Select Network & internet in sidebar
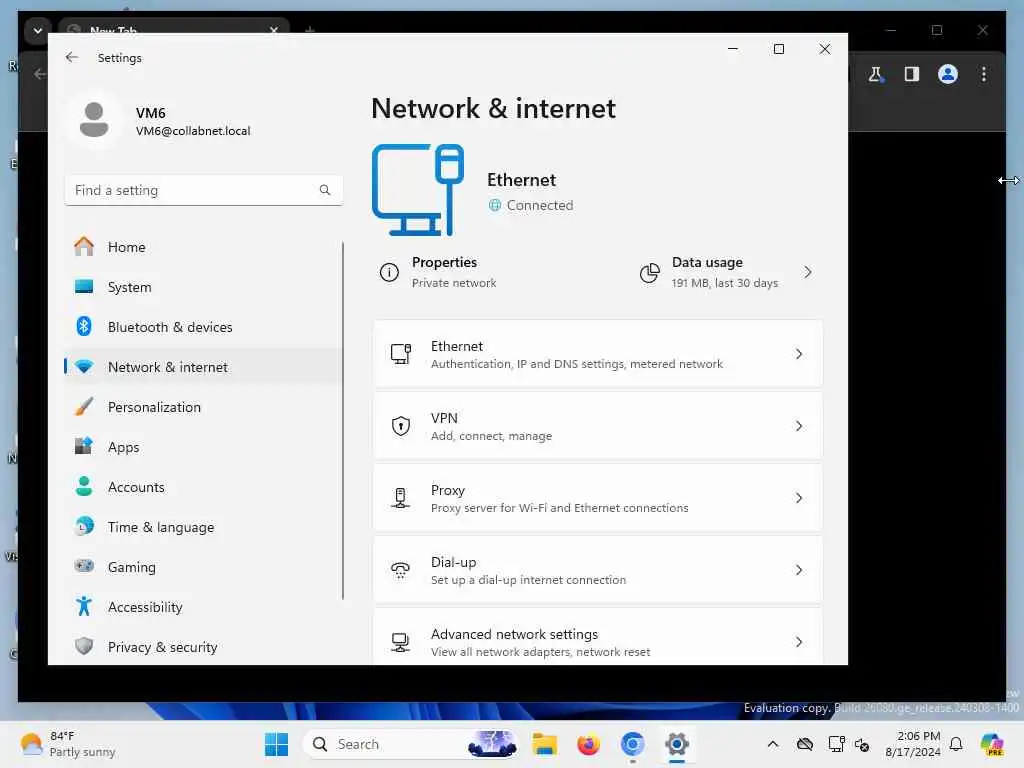Viewport: 1024px width, 768px height. pos(202,367)
